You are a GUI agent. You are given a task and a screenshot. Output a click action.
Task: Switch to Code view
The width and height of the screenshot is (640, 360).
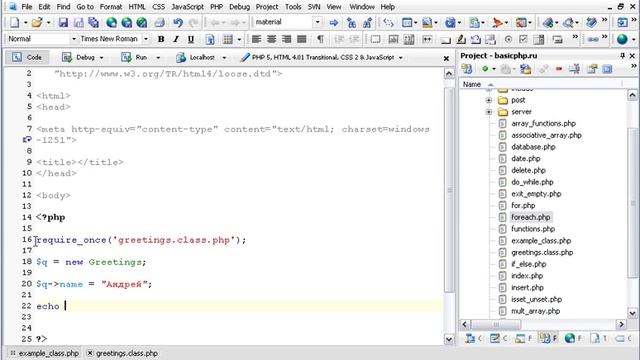(27, 58)
